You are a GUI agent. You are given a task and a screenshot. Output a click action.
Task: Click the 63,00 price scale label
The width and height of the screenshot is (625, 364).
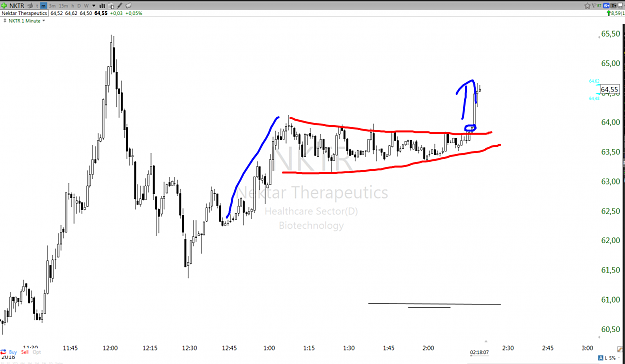611,182
